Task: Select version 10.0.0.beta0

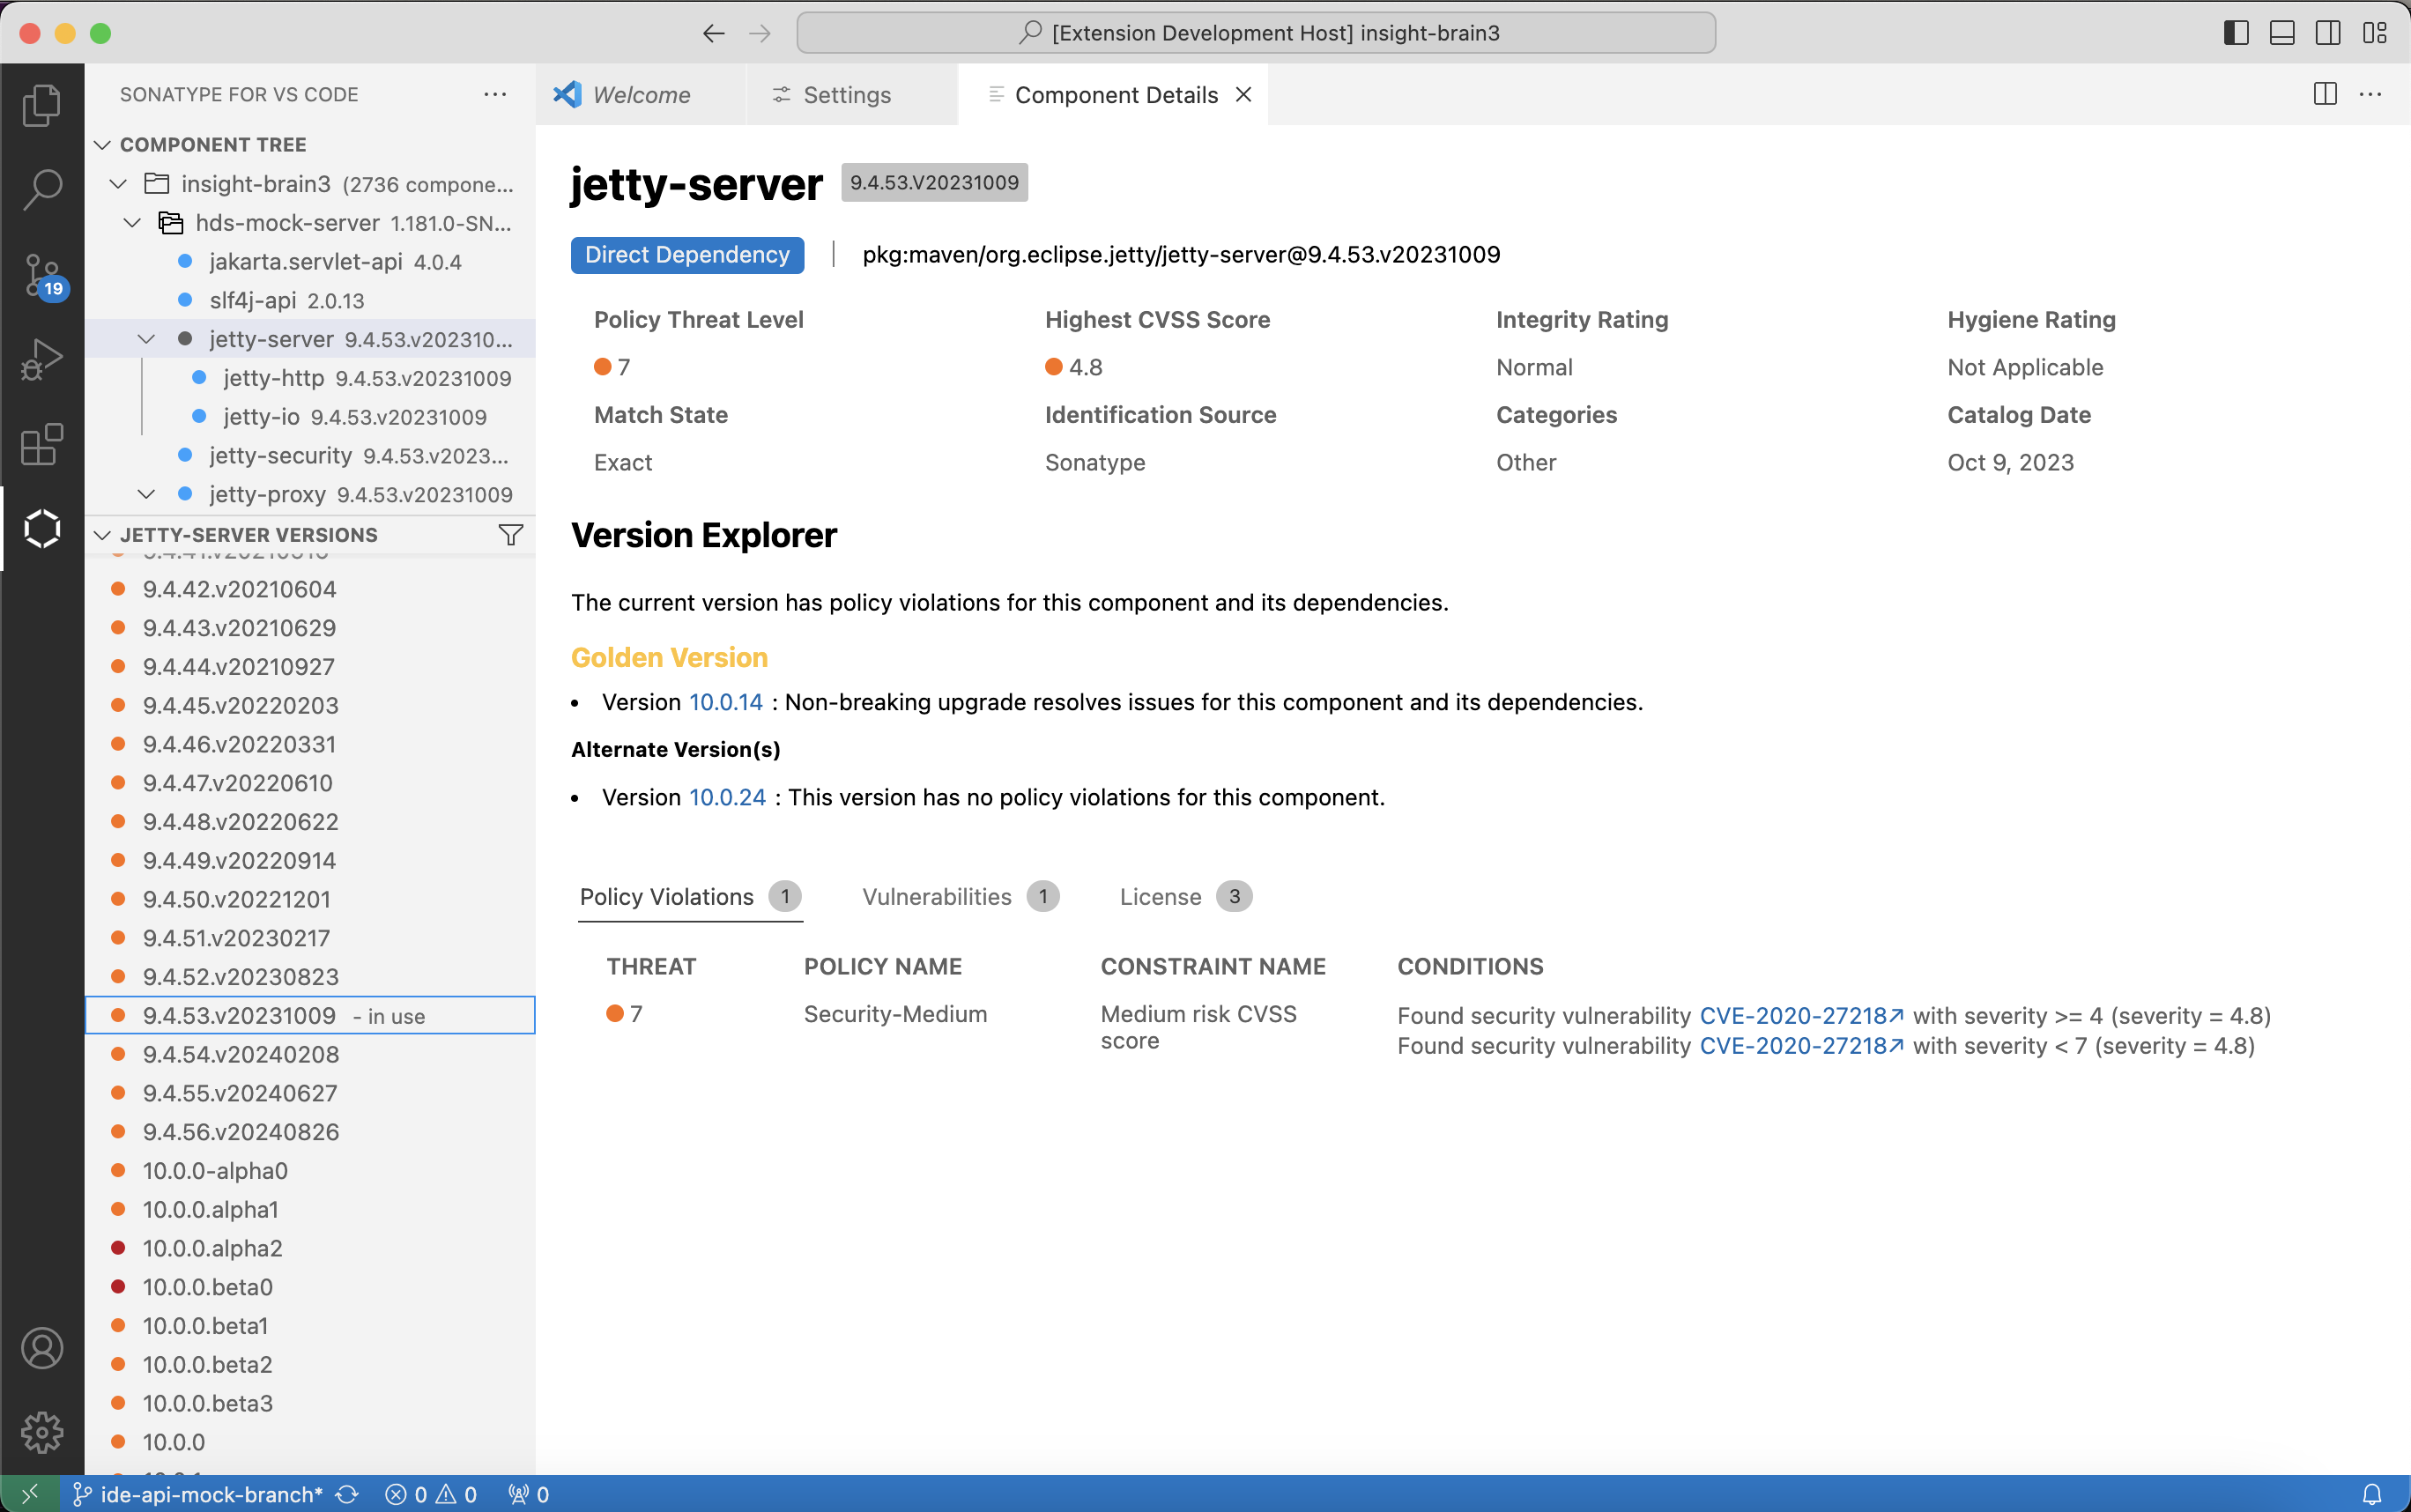Action: (x=310, y=1287)
